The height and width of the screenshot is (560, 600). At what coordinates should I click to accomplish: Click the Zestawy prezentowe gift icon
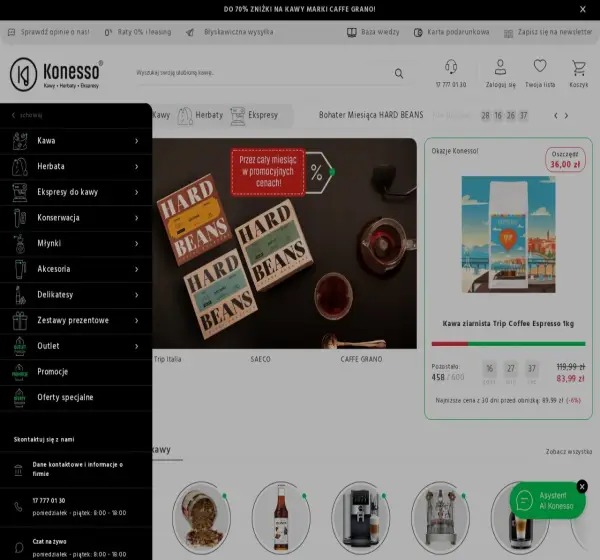(x=20, y=320)
